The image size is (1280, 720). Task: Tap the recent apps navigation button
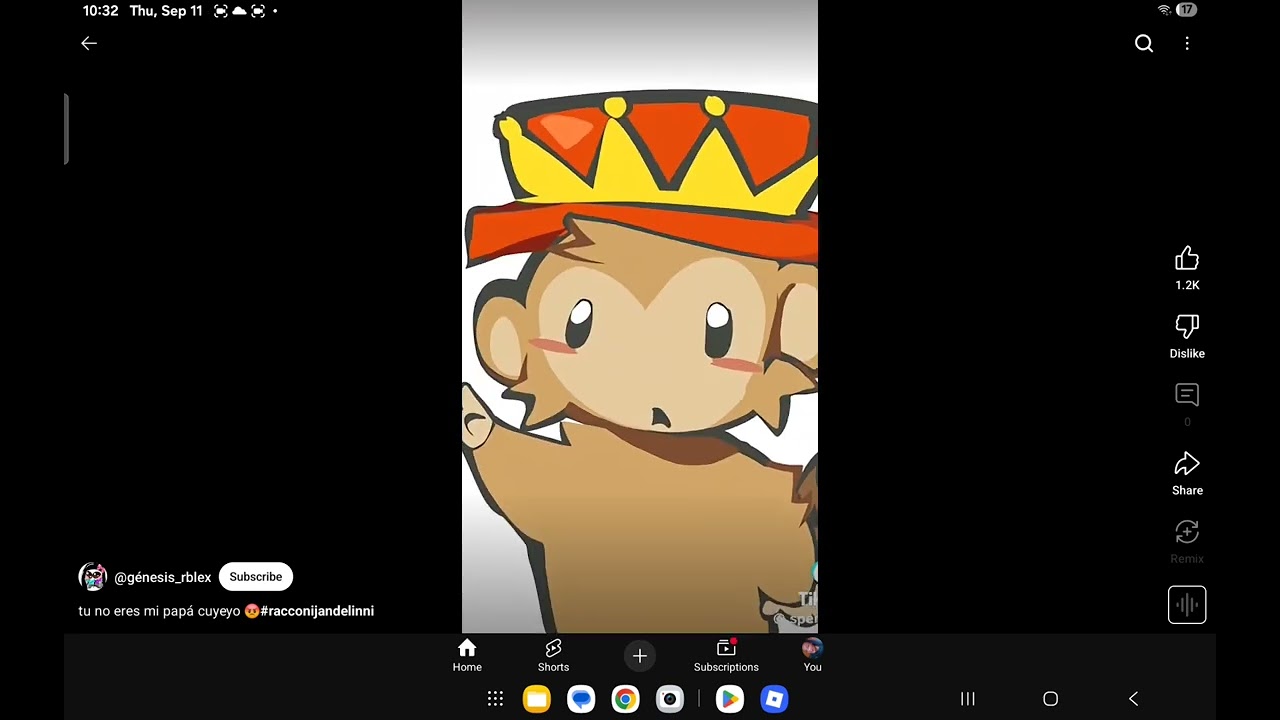coord(967,699)
